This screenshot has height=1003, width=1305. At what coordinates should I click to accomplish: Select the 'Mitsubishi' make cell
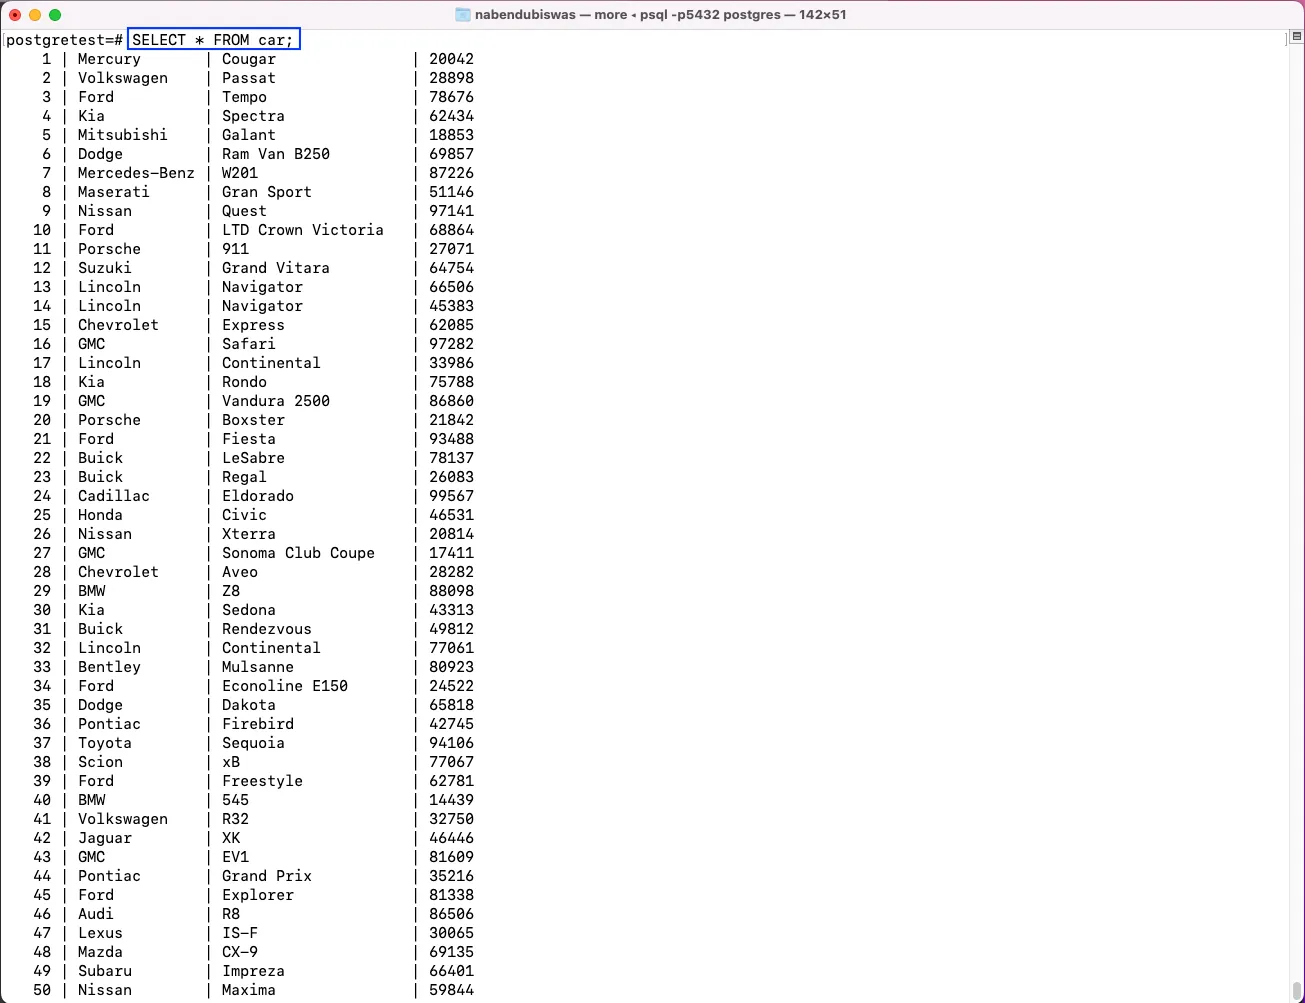tap(123, 135)
